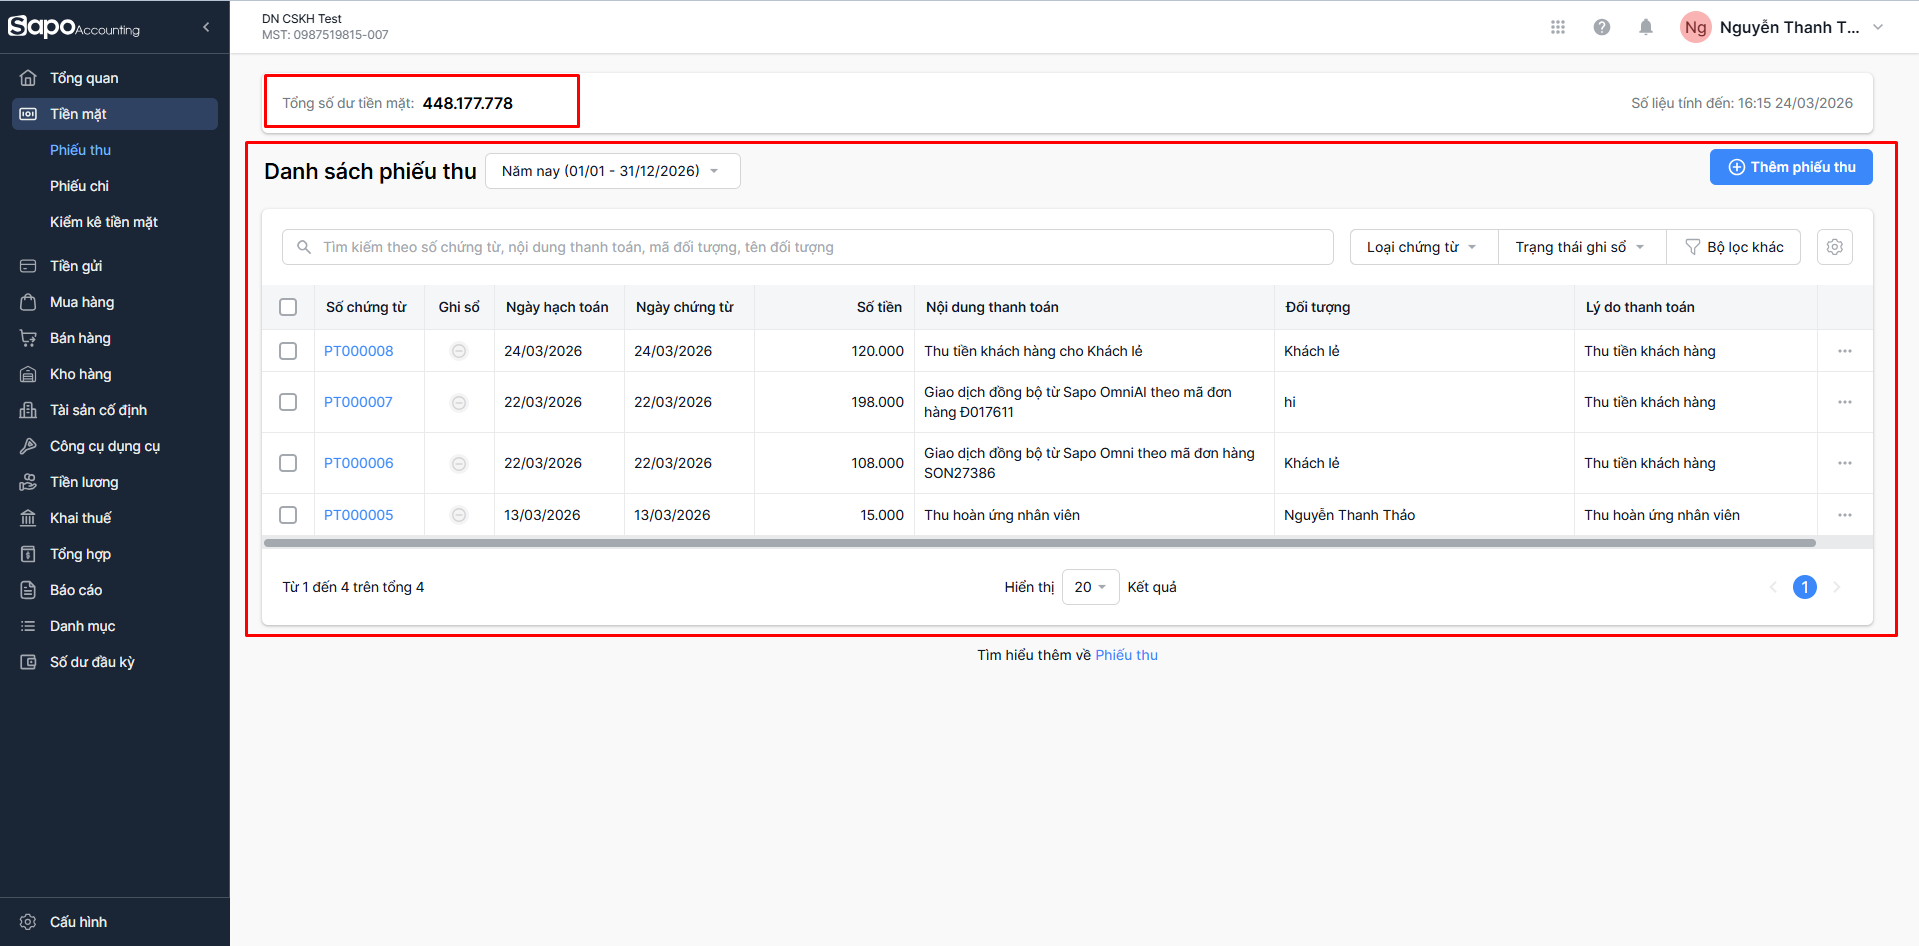Tick the checkbox for PT000007
Screen dimensions: 1919x946
288,402
